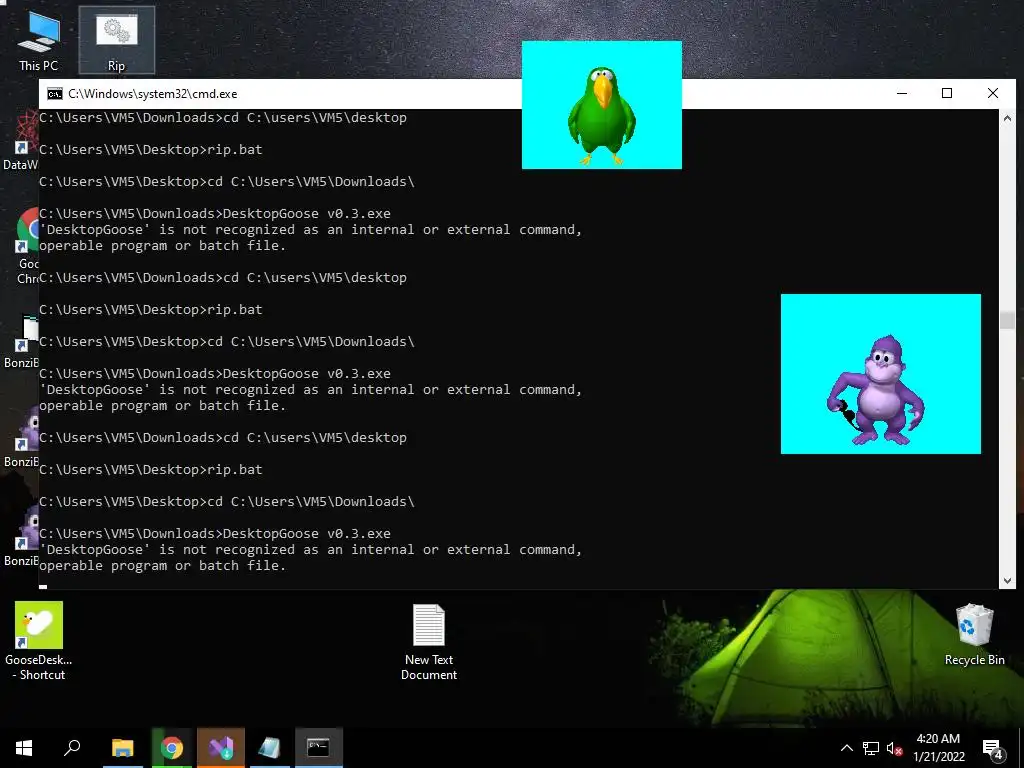Screen dimensions: 1024x768
Task: Switch to Visual Studio in taskbar
Action: [x=221, y=748]
